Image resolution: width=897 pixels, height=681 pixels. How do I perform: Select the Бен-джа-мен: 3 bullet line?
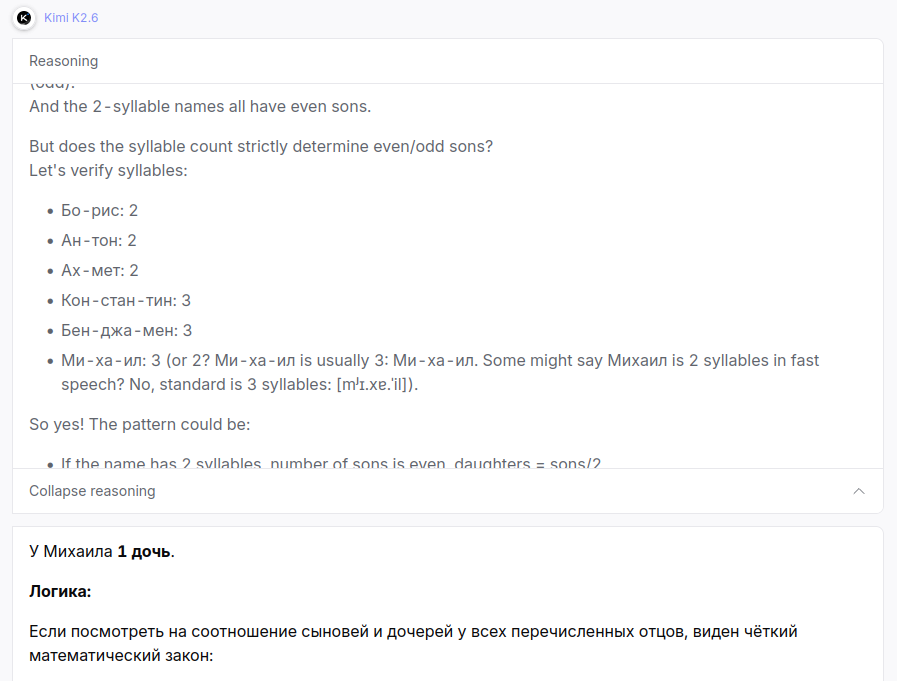pyautogui.click(x=126, y=330)
